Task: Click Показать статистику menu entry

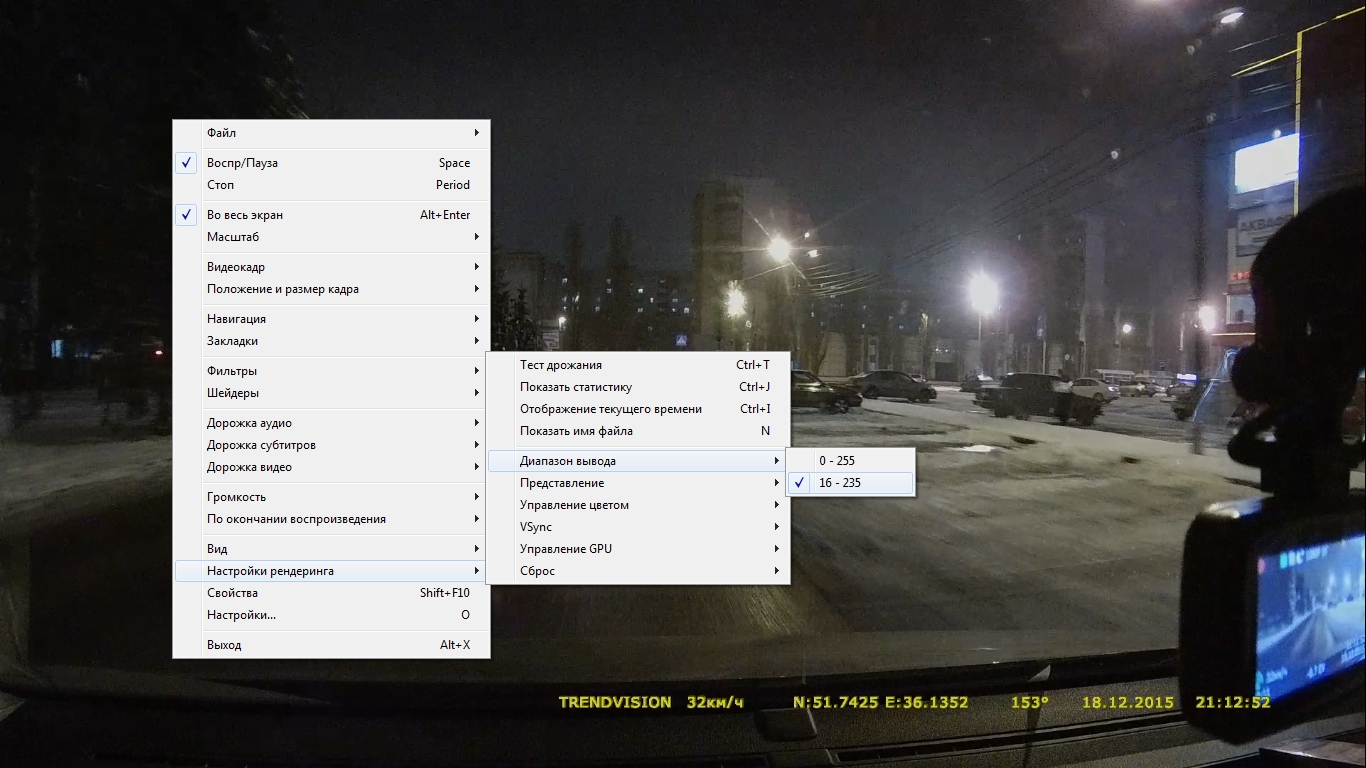Action: tap(575, 387)
